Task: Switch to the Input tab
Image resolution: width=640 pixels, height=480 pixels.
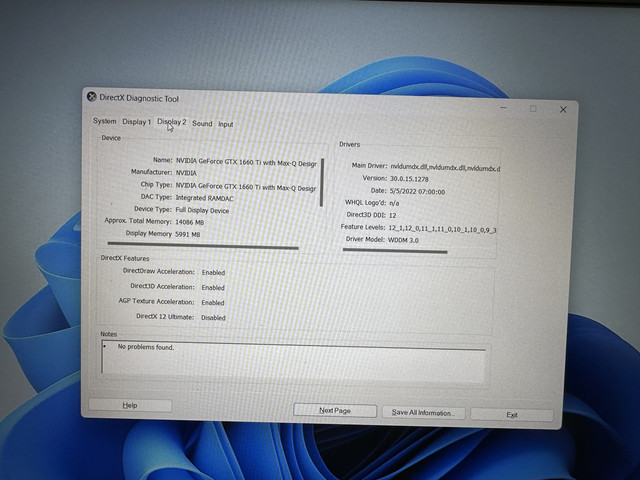Action: pos(226,124)
